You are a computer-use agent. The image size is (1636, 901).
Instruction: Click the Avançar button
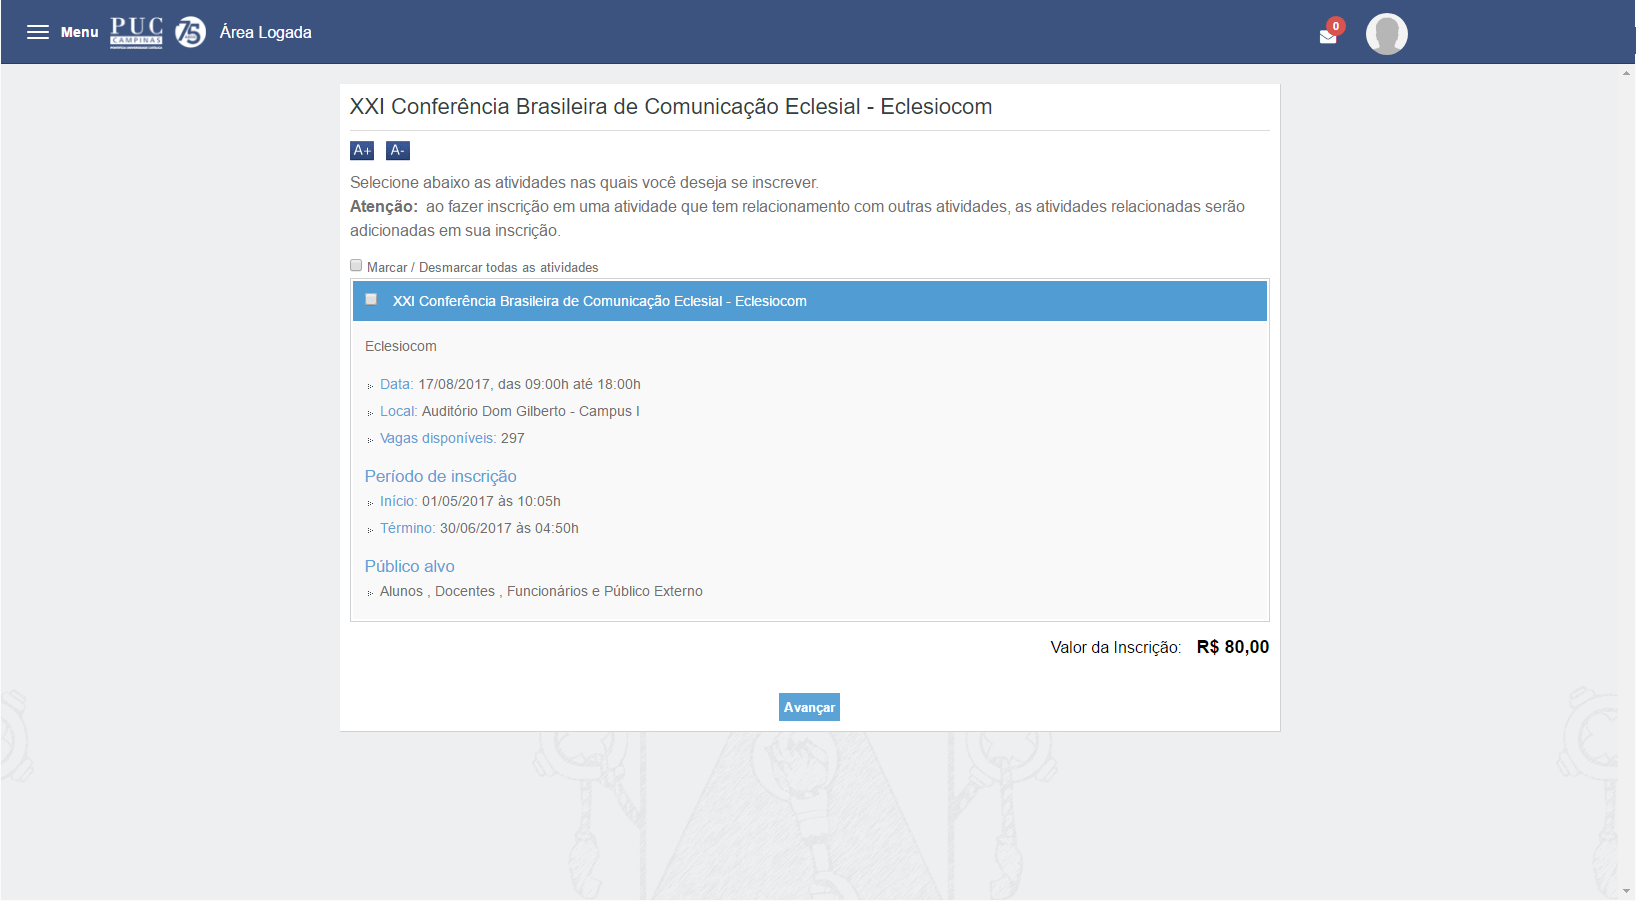click(x=809, y=707)
